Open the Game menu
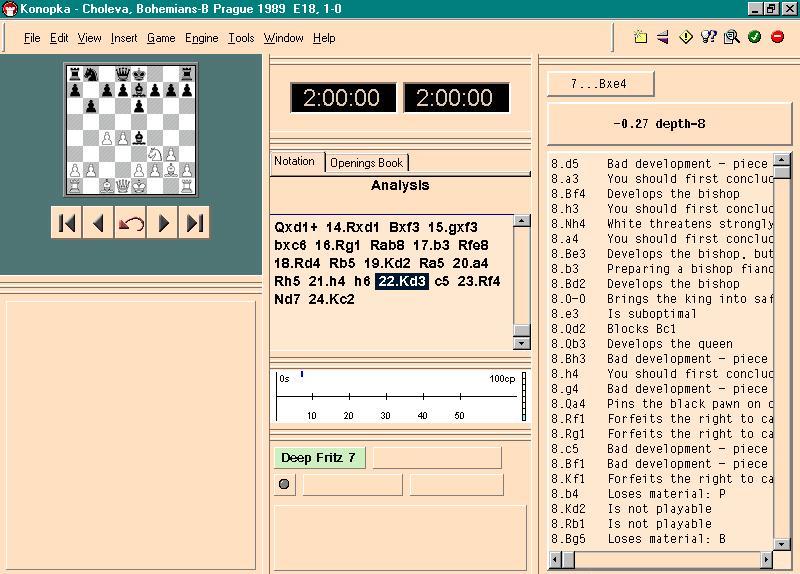 click(x=161, y=38)
